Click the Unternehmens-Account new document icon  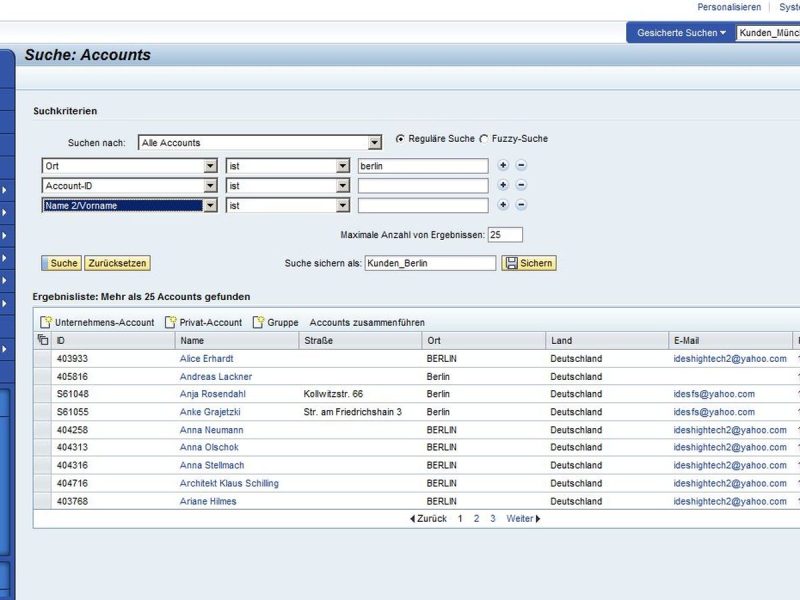(46, 322)
